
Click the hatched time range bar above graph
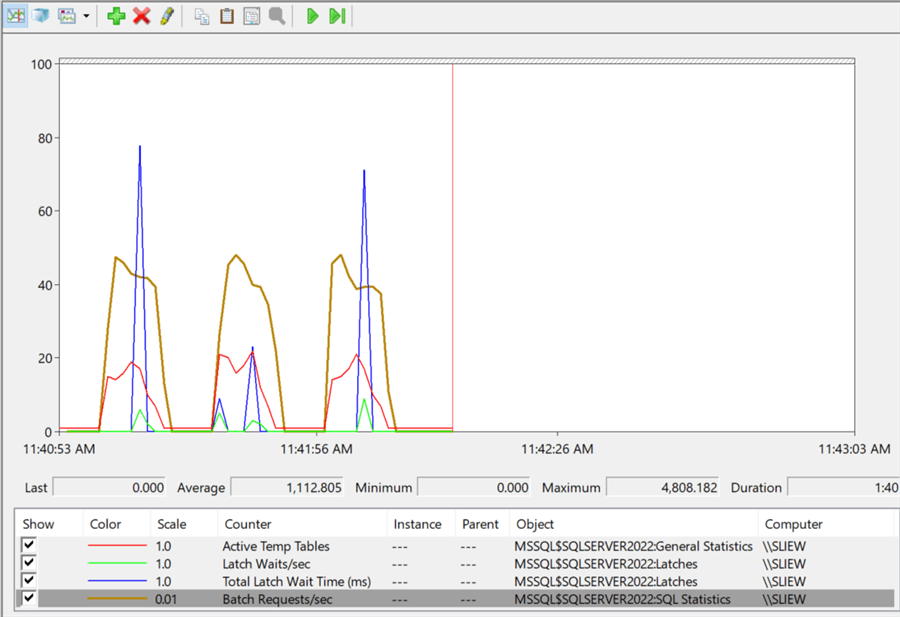[x=457, y=60]
